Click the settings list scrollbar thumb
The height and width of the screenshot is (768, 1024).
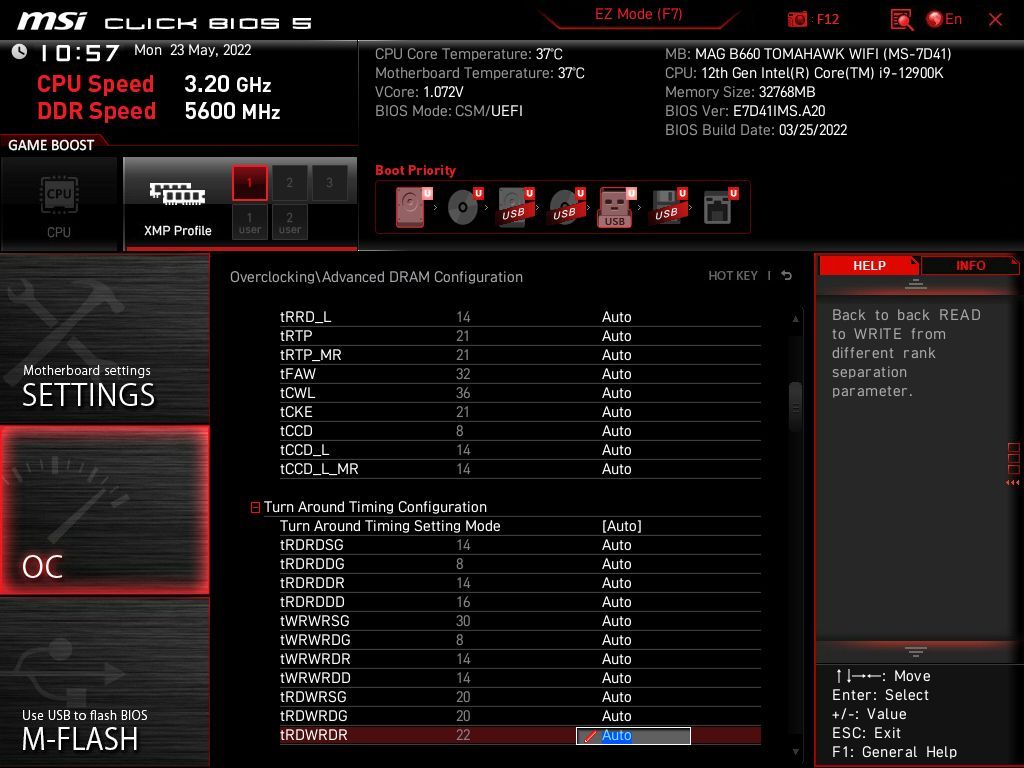(795, 408)
